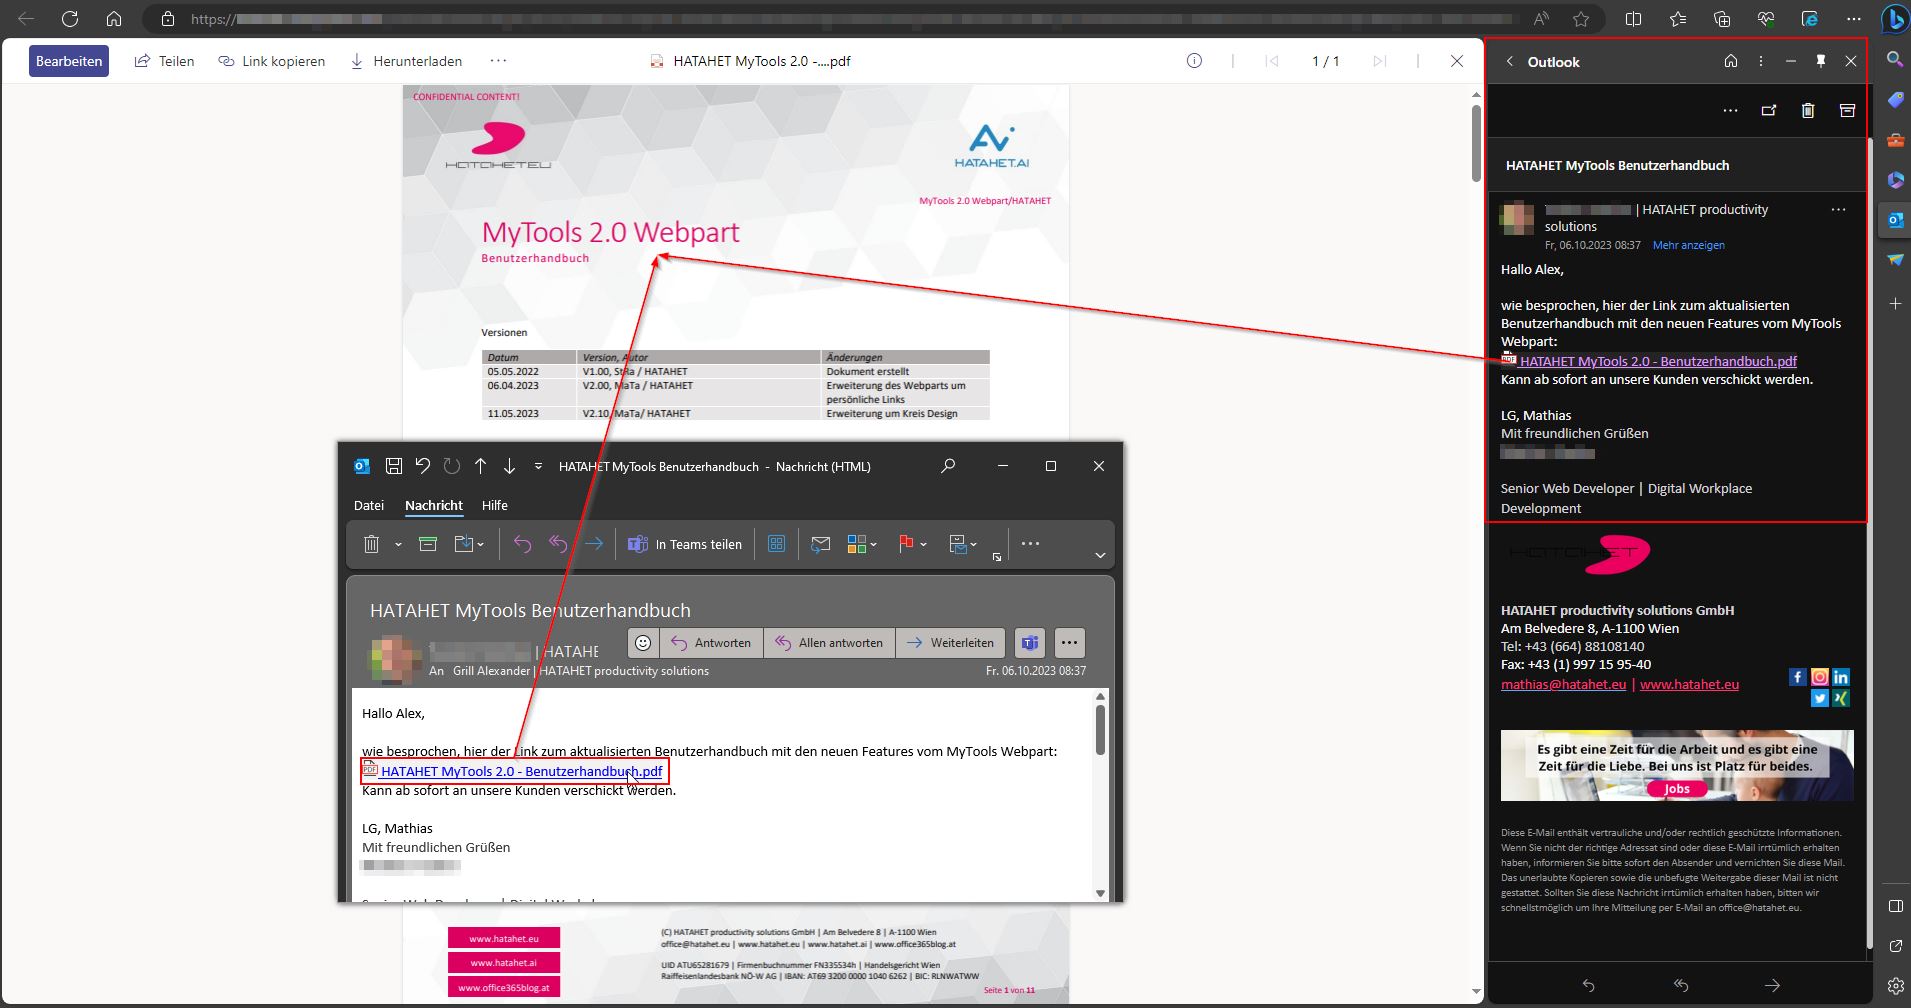Archive the email in Outlook sidebar
This screenshot has width=1911, height=1008.
pos(1847,111)
